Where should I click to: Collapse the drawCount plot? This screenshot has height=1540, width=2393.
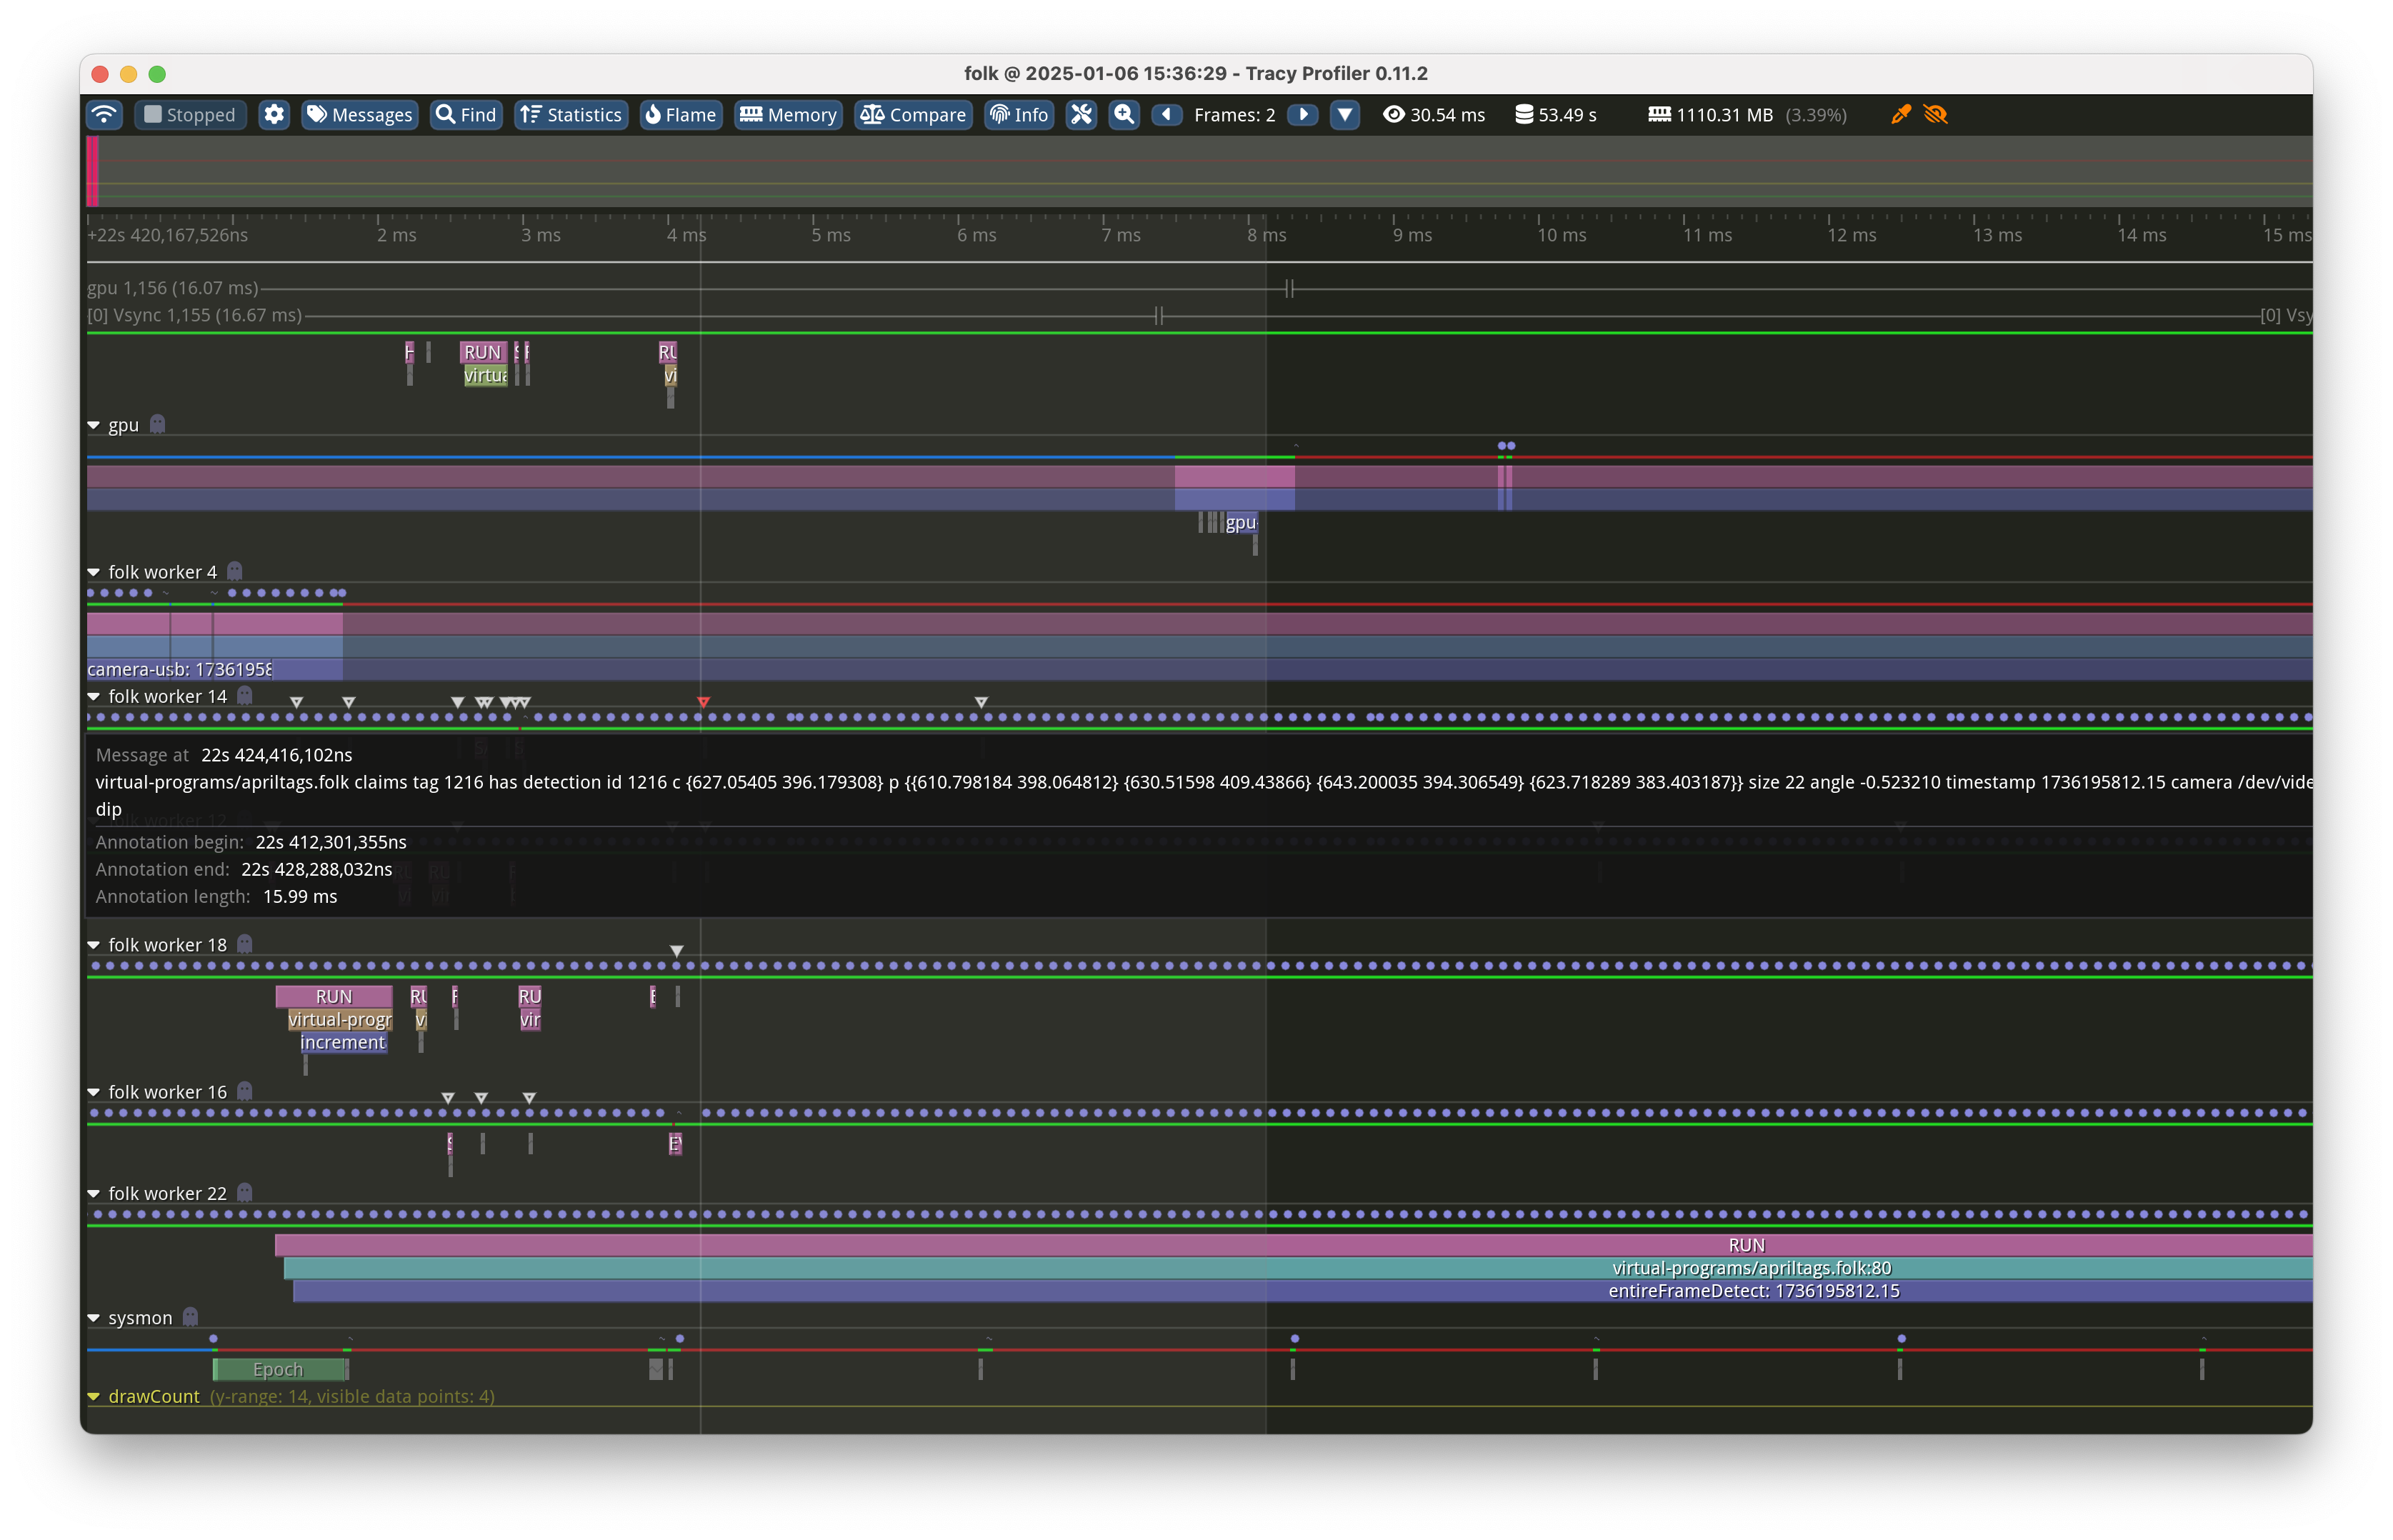(94, 1397)
